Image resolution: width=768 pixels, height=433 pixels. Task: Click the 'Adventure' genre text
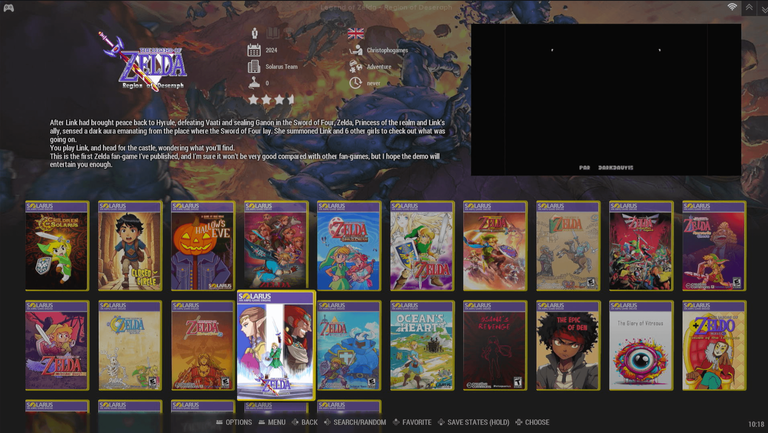click(x=379, y=67)
